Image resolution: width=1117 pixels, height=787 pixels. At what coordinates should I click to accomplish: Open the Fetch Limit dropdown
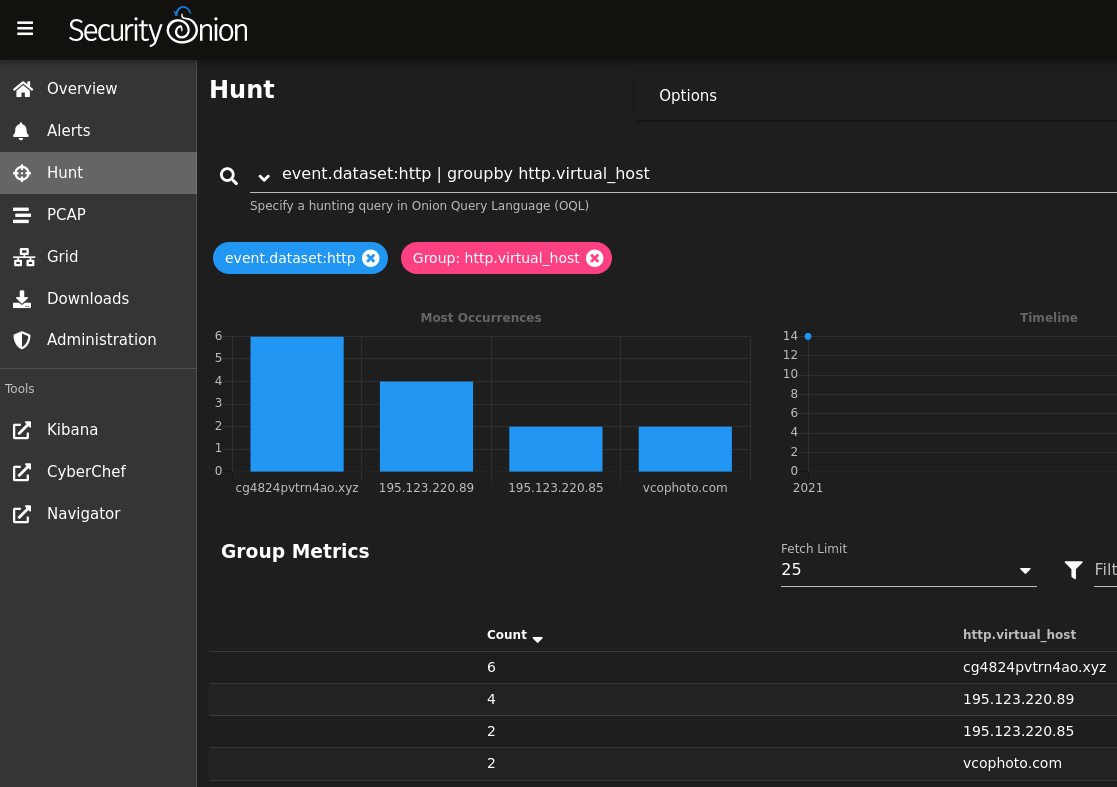(908, 570)
